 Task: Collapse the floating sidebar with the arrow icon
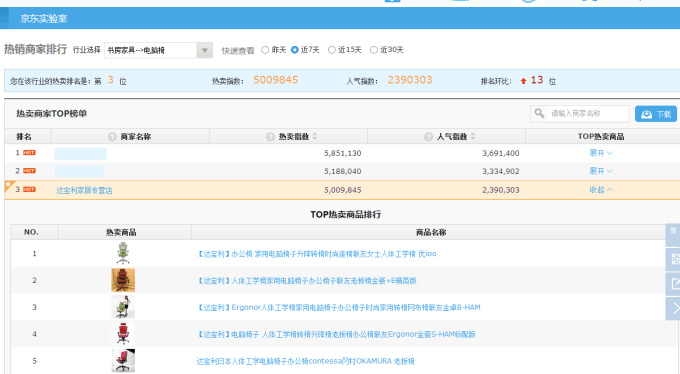pos(673,309)
